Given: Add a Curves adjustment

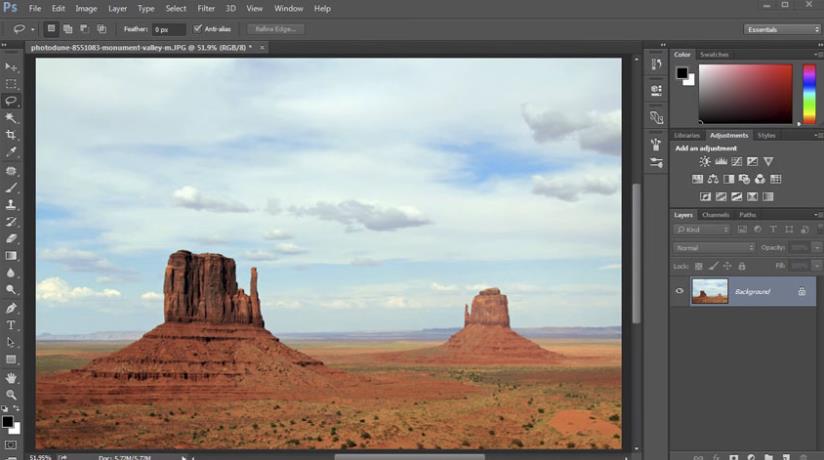Looking at the screenshot, I should click(737, 161).
